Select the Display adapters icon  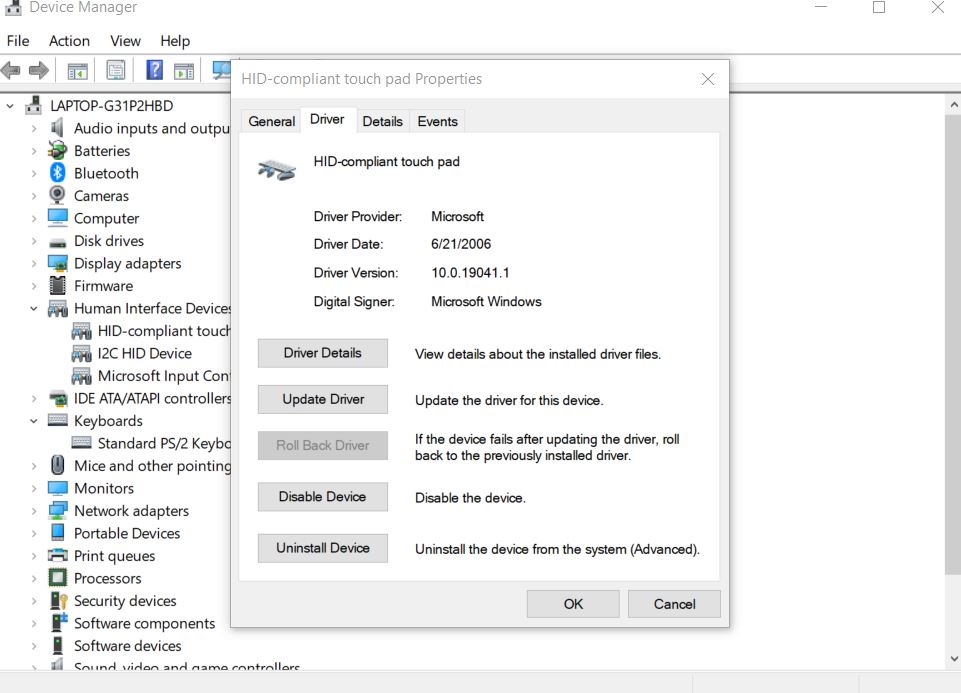click(x=58, y=263)
